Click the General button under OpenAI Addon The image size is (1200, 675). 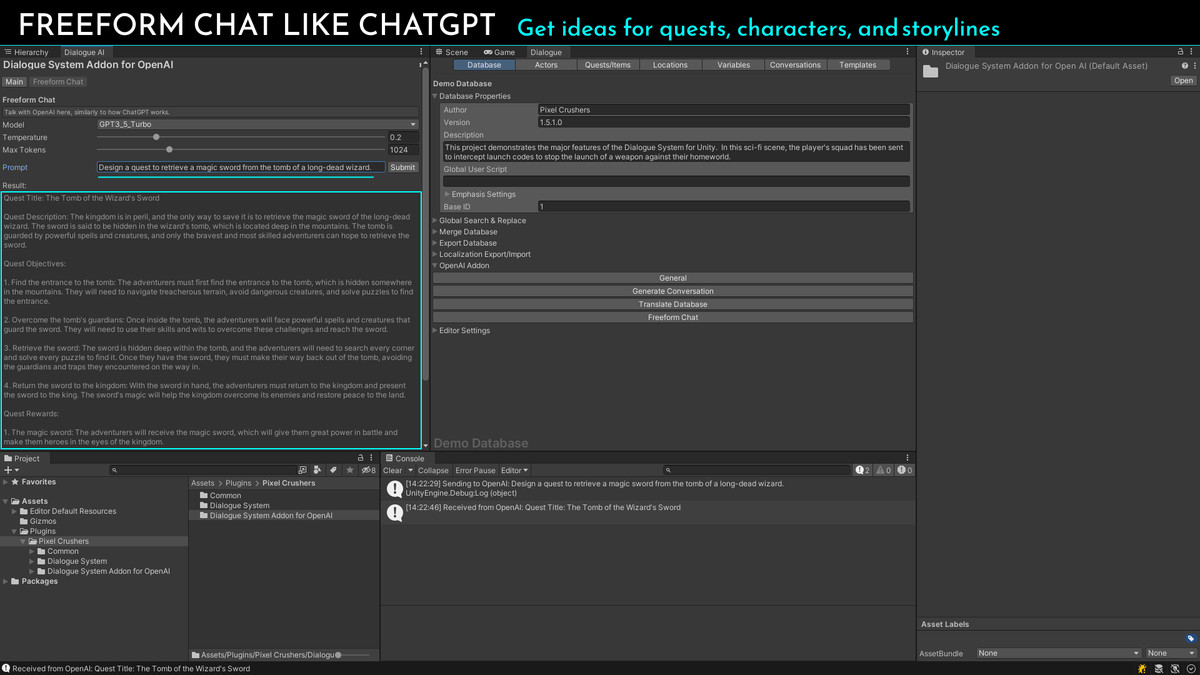pos(673,278)
